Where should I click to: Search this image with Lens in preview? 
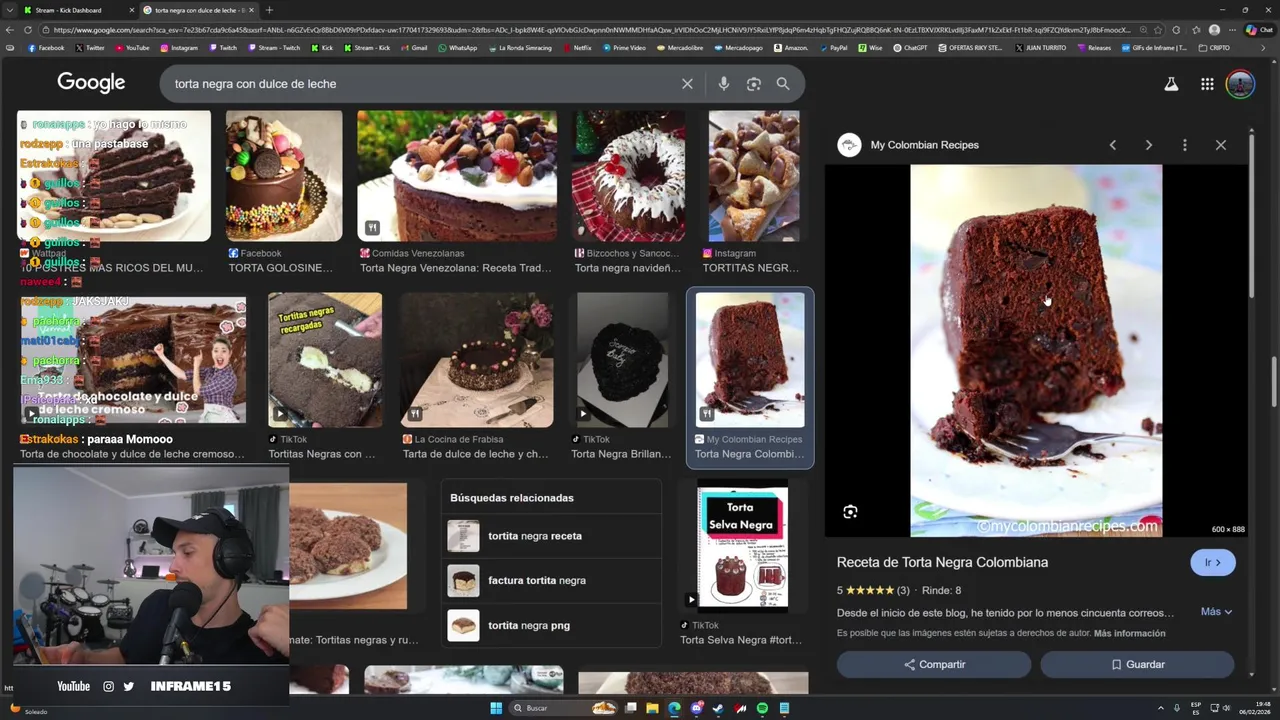pos(850,512)
